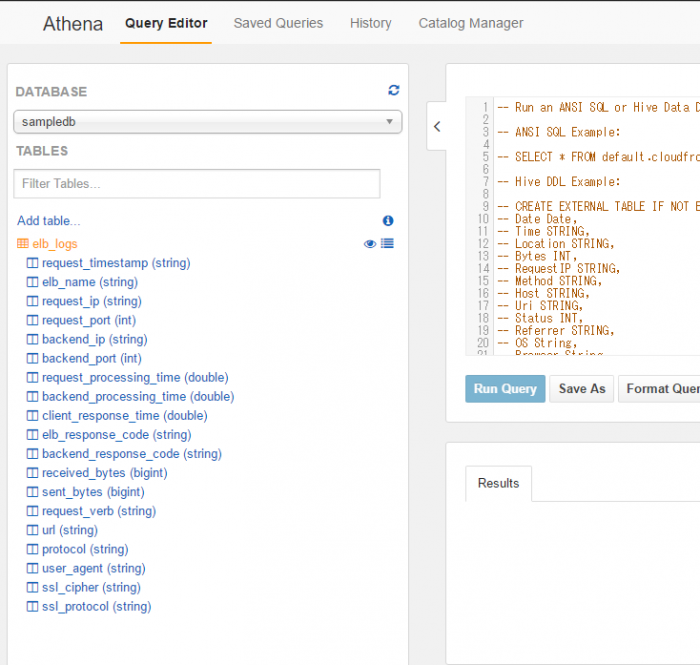This screenshot has width=700, height=665.
Task: Click the elb_logs table grid icon
Action: tap(23, 244)
